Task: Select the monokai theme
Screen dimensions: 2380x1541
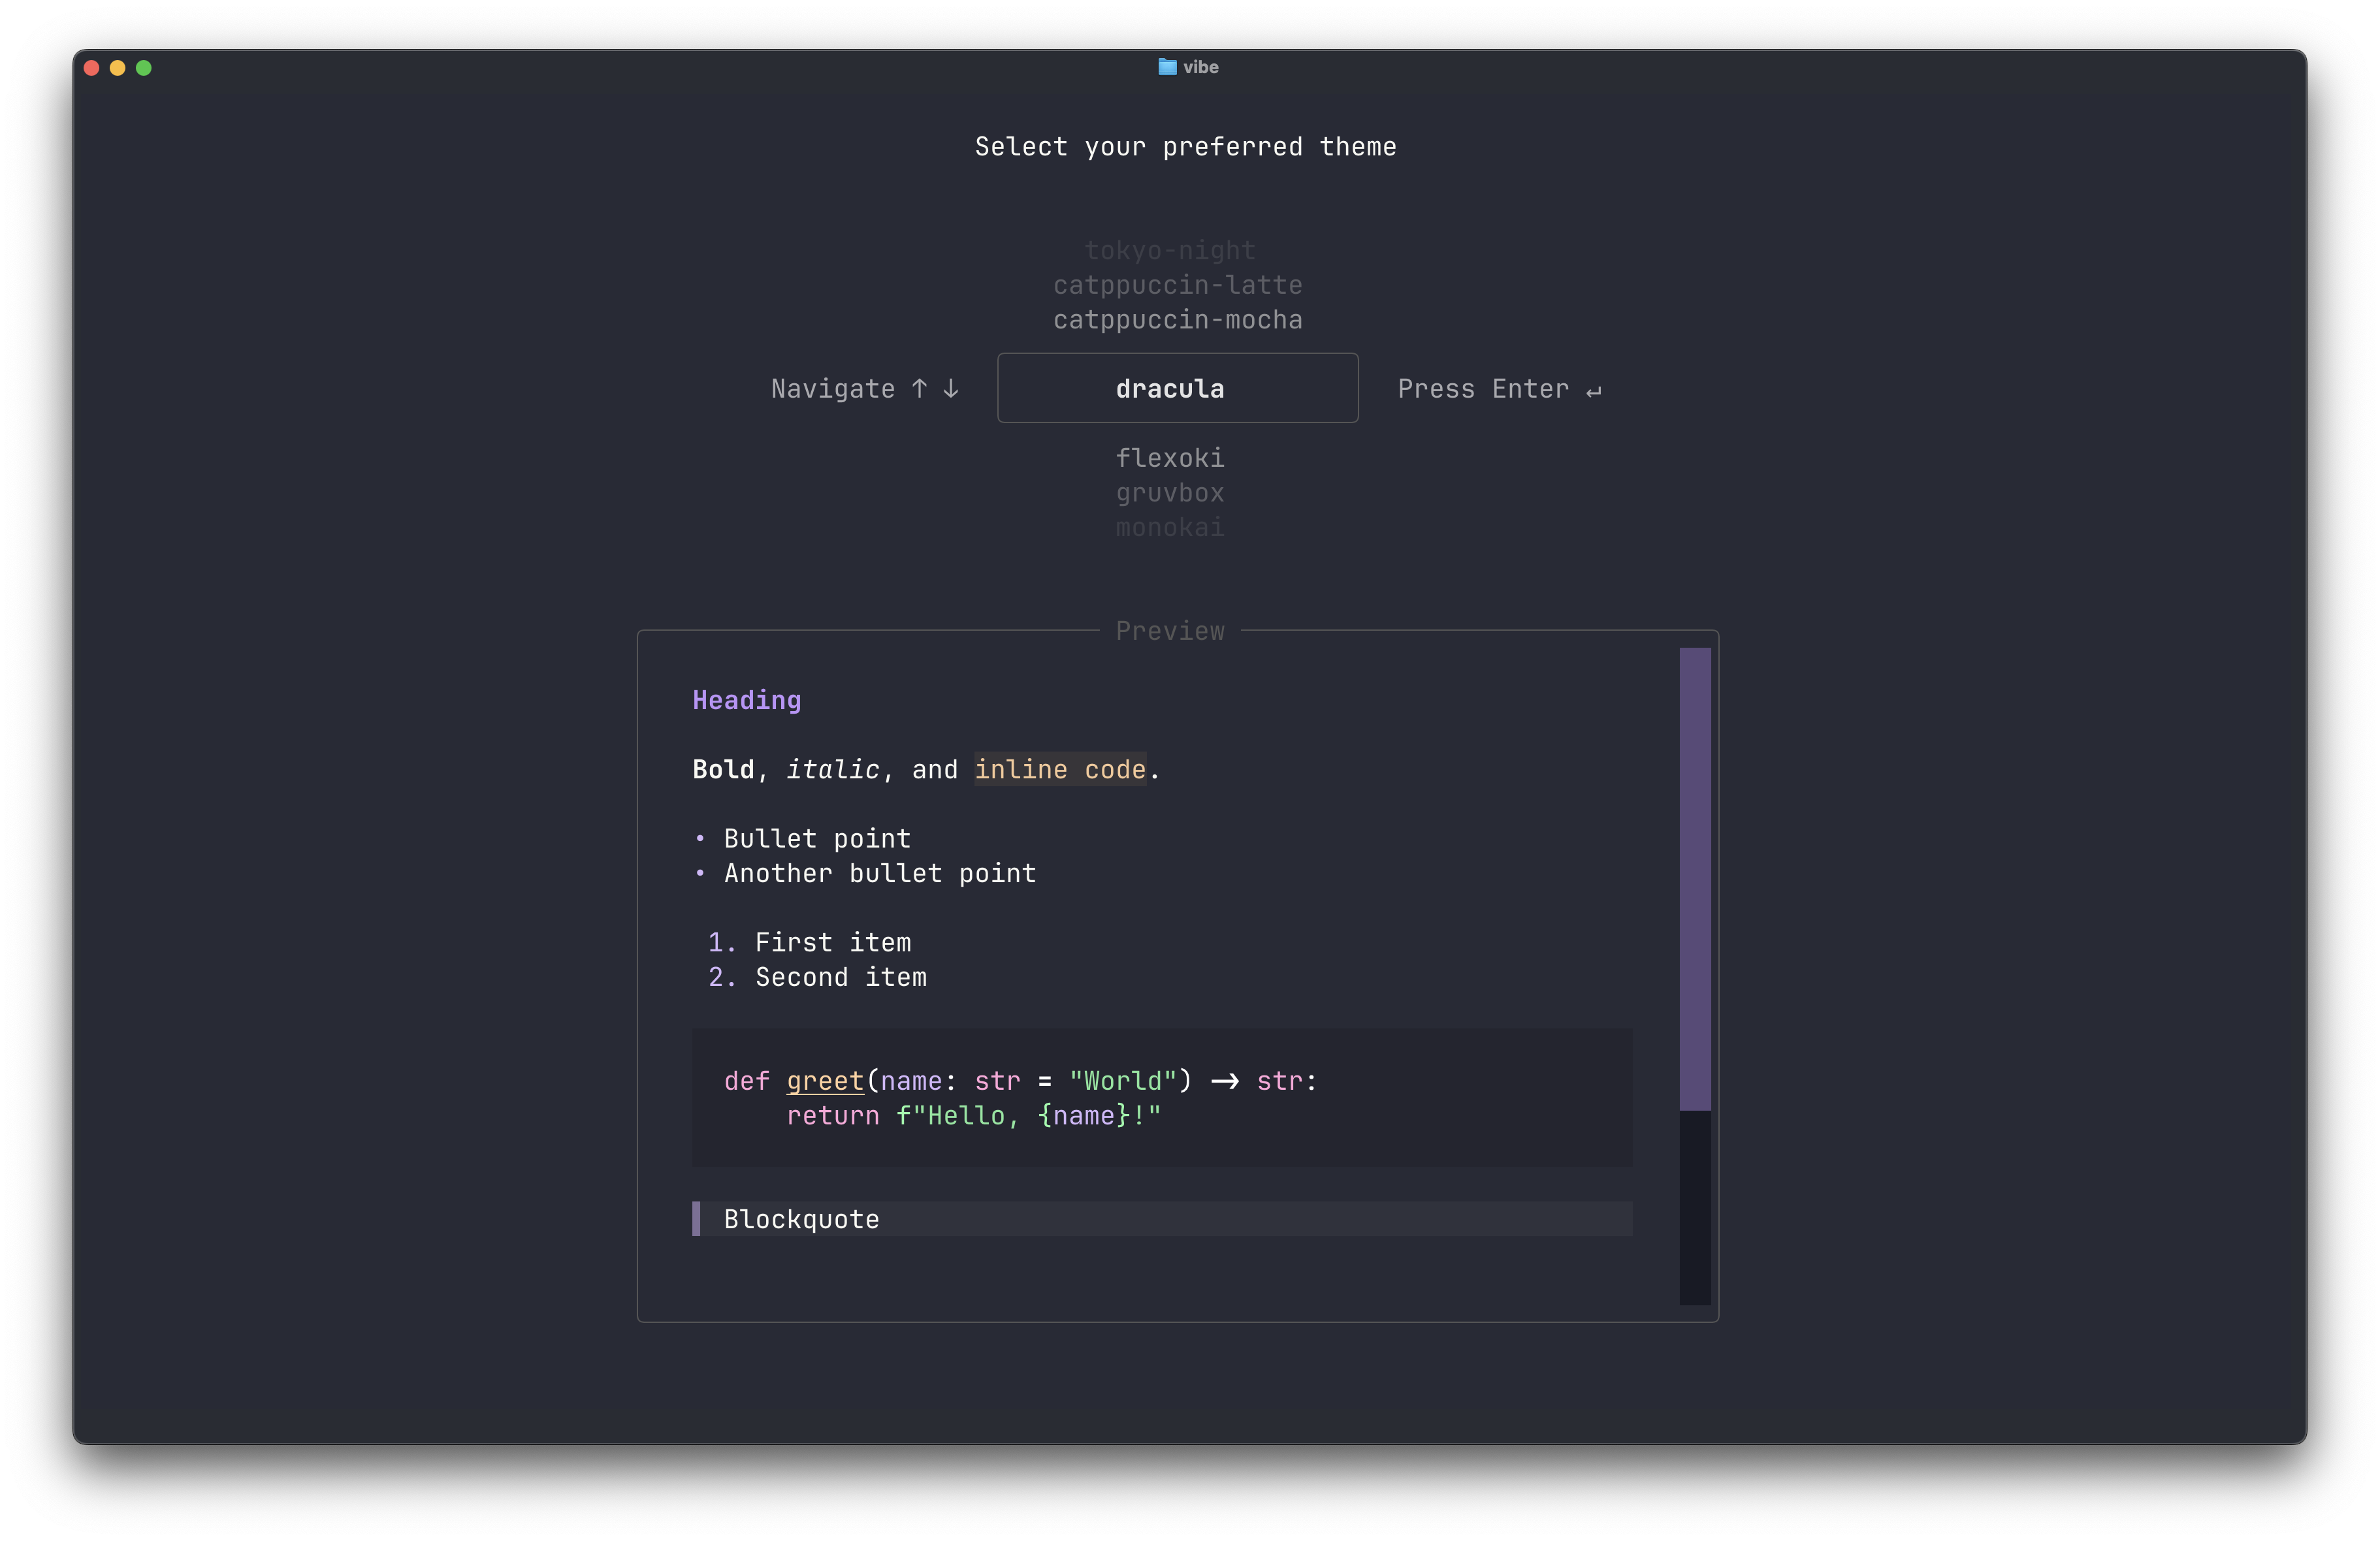Action: 1170,527
